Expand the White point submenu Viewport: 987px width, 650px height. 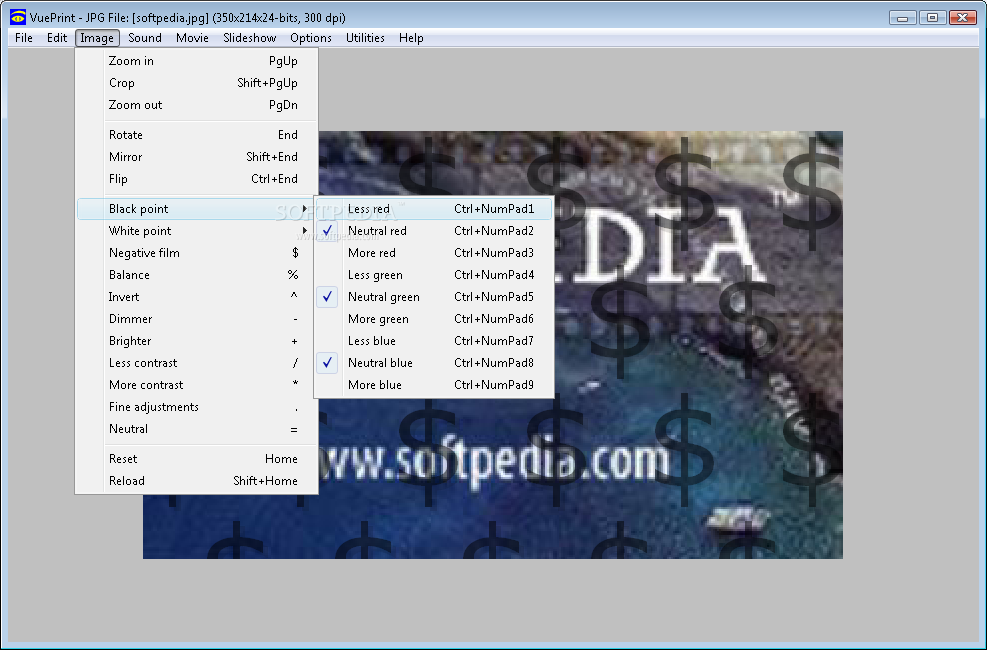coord(196,231)
